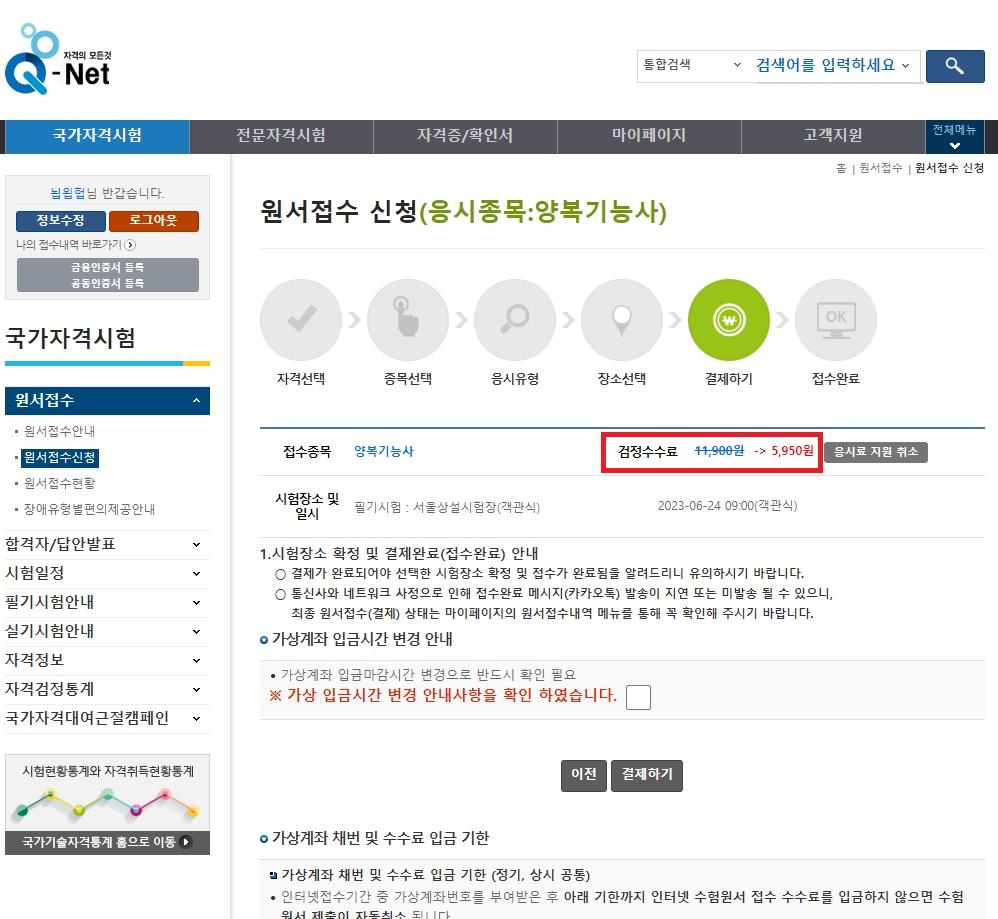Click the blue search magnifier icon

coord(955,66)
